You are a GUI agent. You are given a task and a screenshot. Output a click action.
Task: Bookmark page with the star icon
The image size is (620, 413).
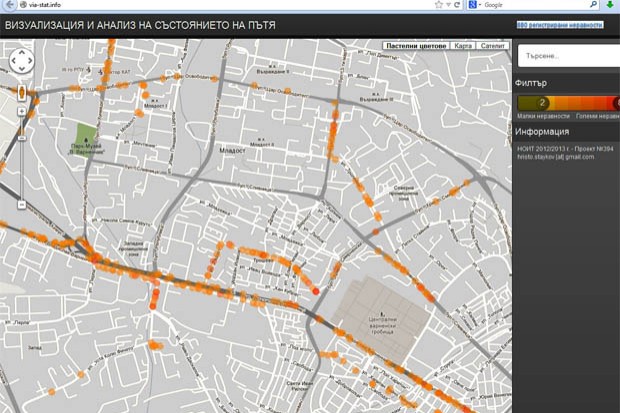click(439, 5)
